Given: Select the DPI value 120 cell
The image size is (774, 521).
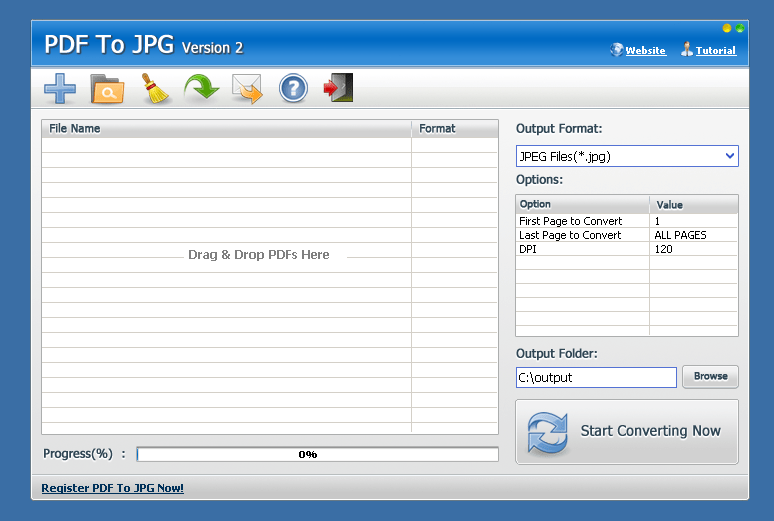Looking at the screenshot, I should point(693,249).
